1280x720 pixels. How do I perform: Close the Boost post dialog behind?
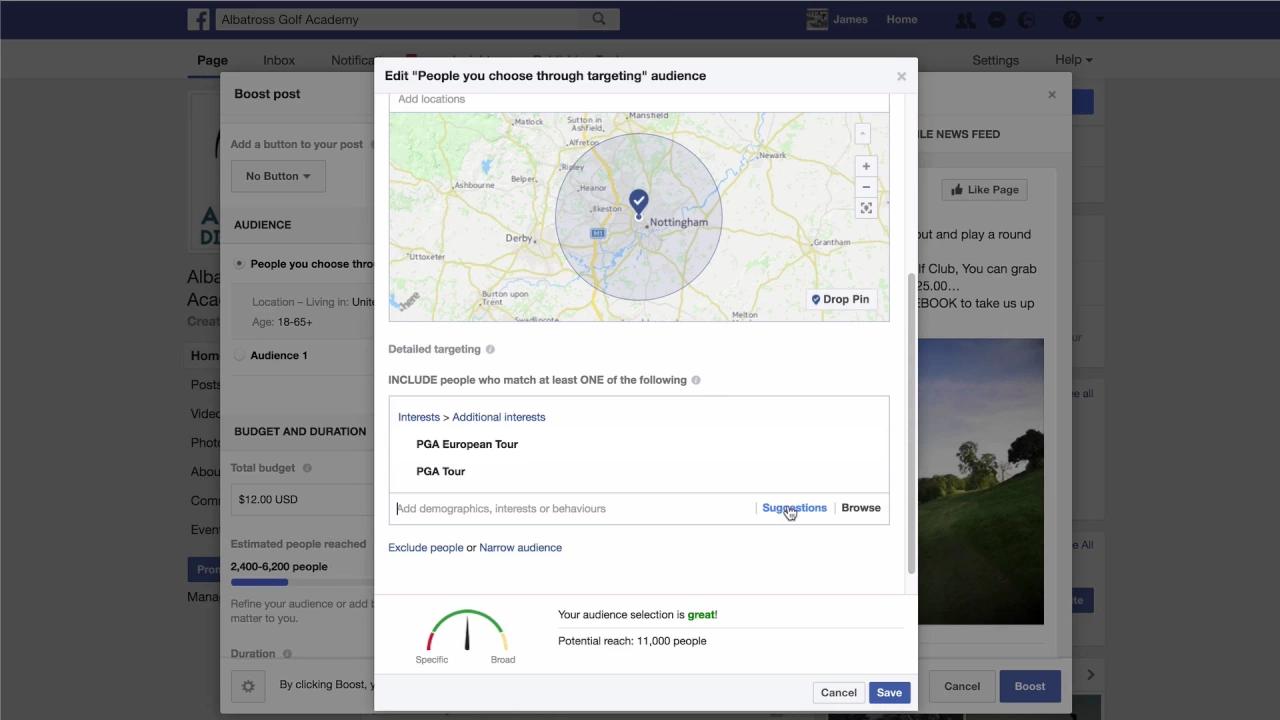click(x=1052, y=94)
